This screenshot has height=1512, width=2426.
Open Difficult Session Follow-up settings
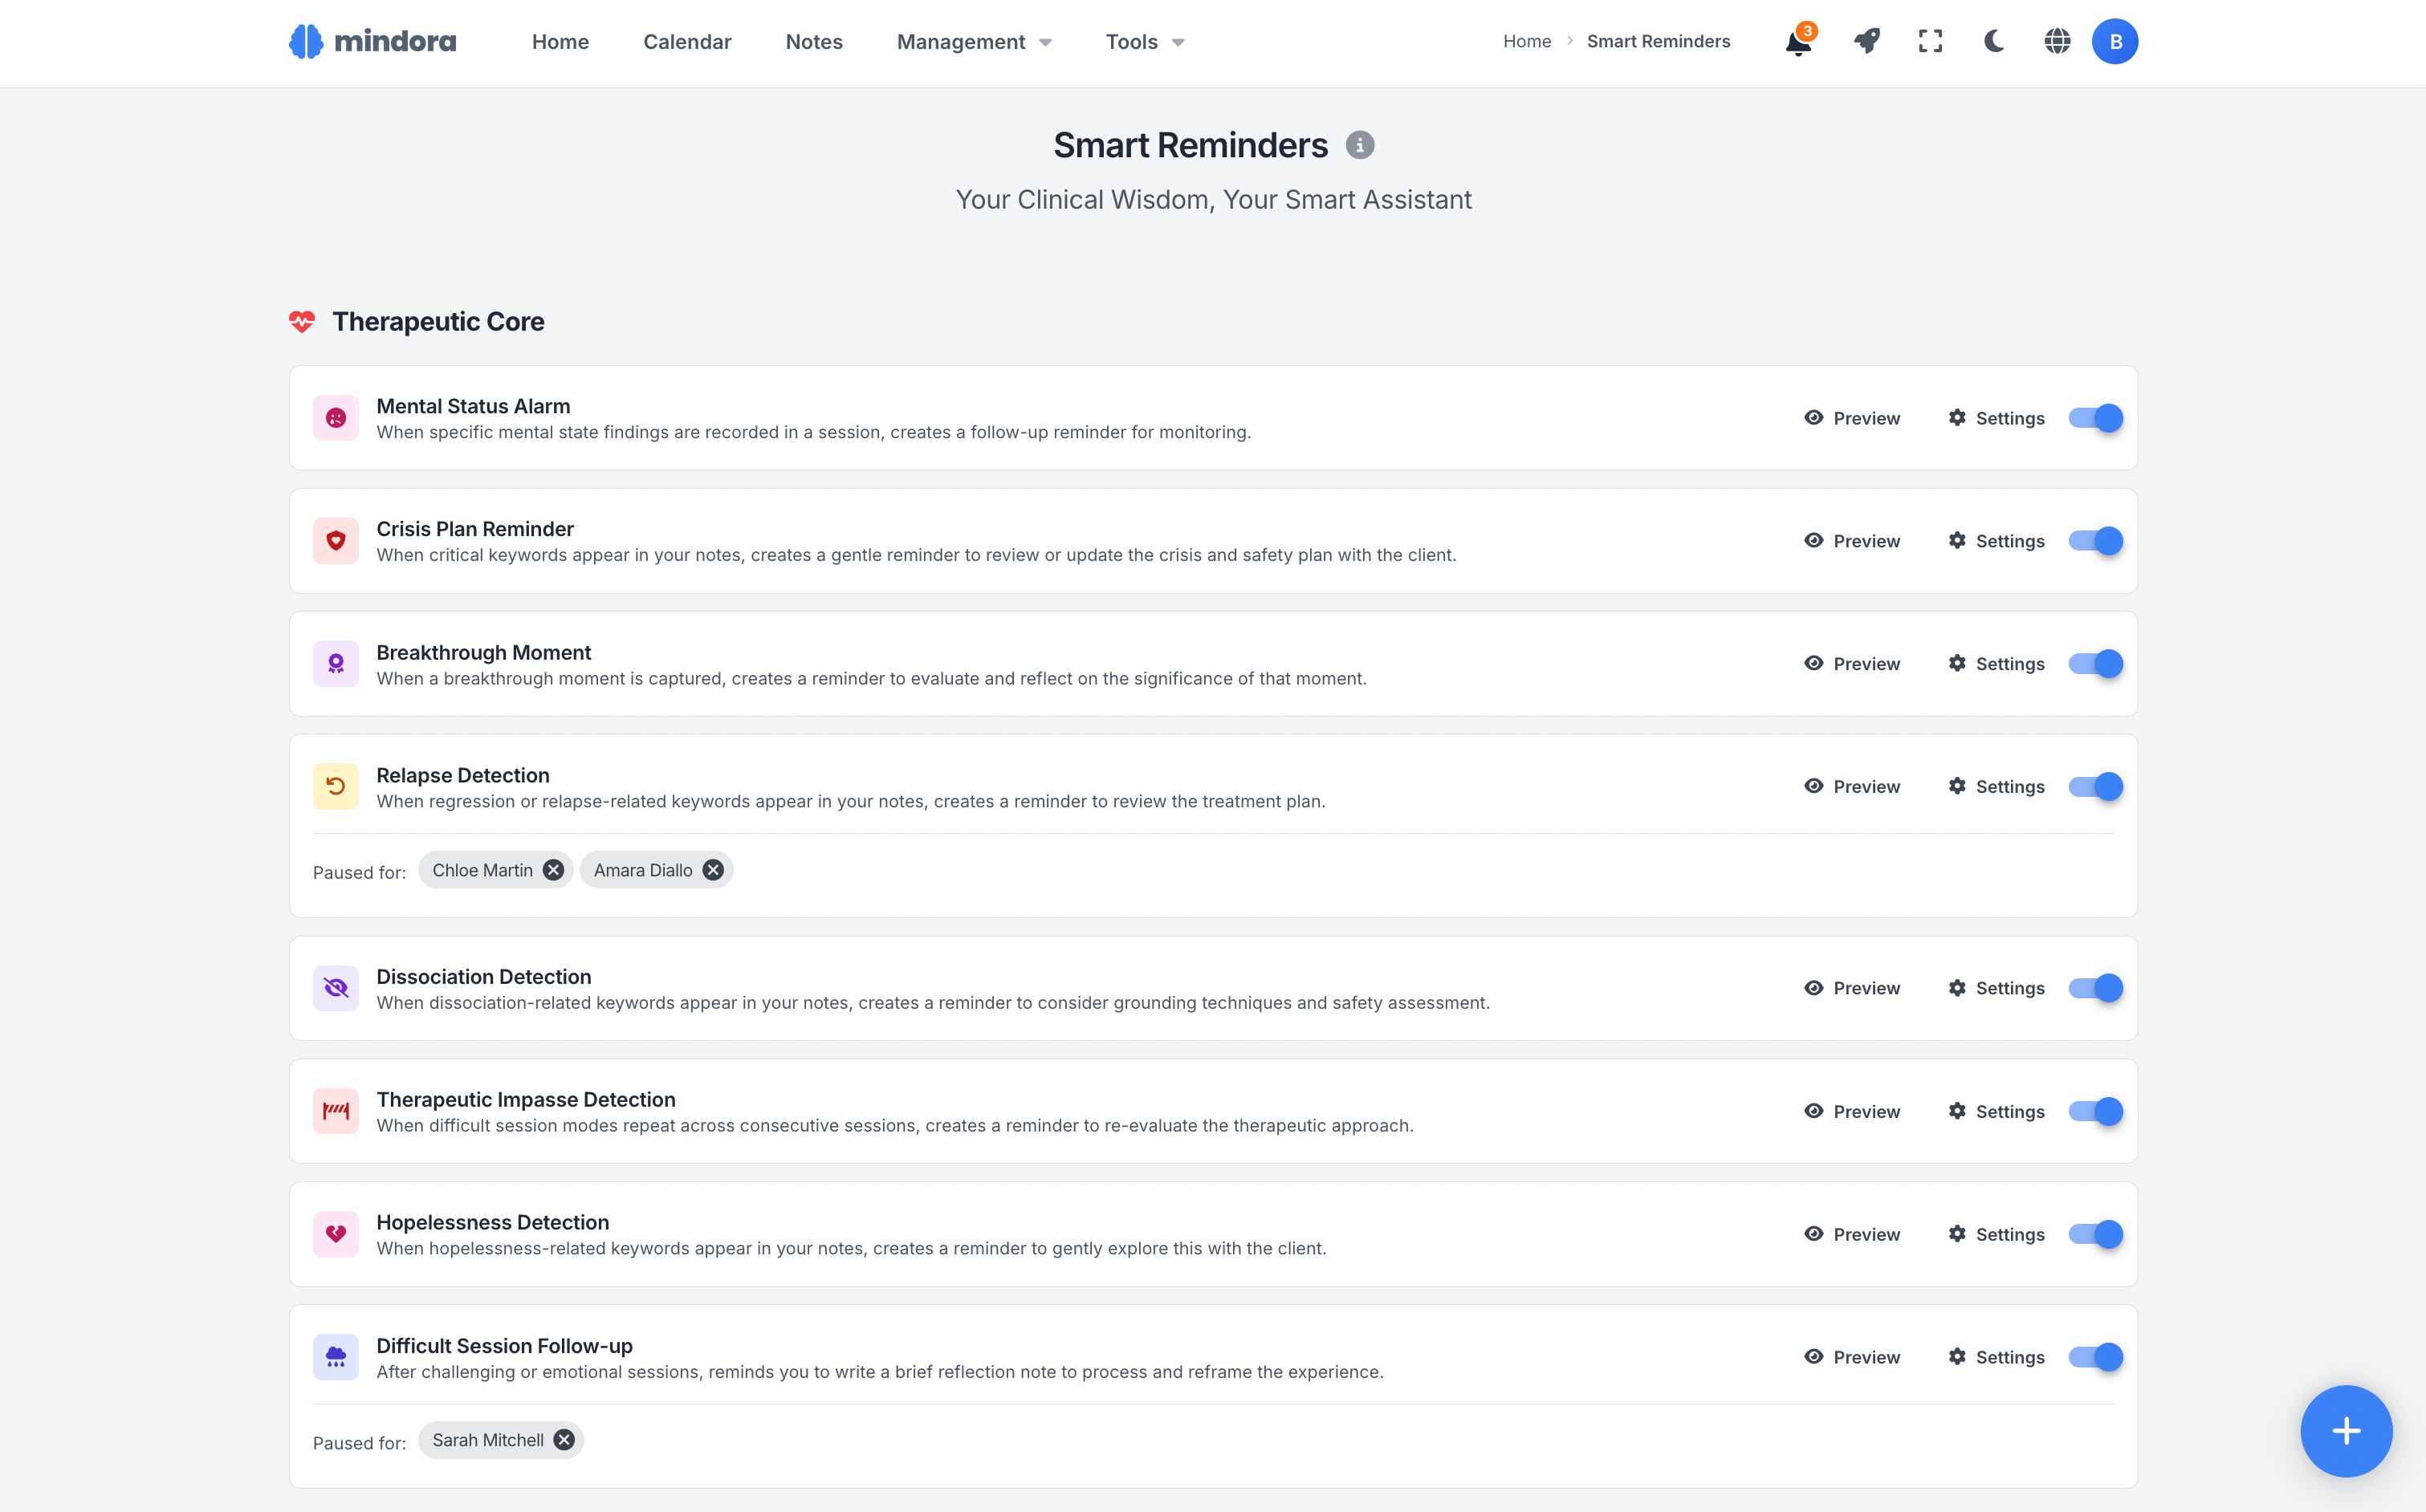(x=1996, y=1357)
